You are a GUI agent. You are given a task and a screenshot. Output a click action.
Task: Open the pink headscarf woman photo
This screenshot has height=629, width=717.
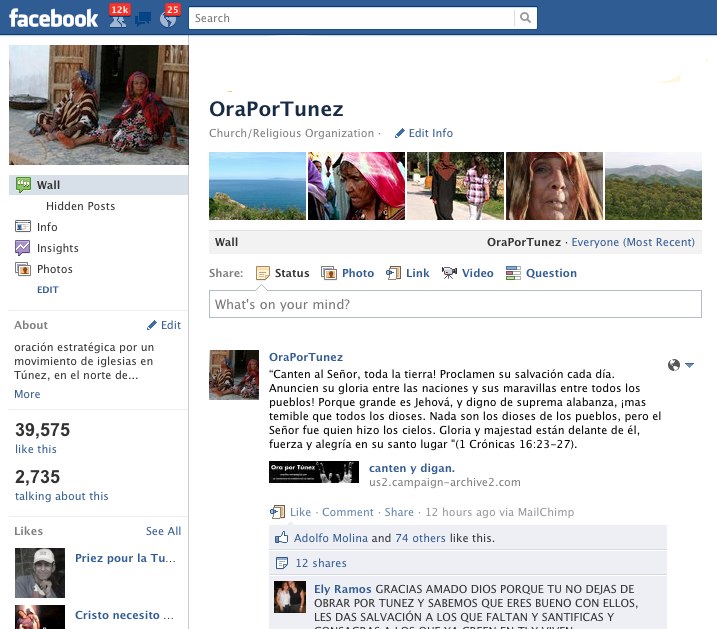point(356,186)
